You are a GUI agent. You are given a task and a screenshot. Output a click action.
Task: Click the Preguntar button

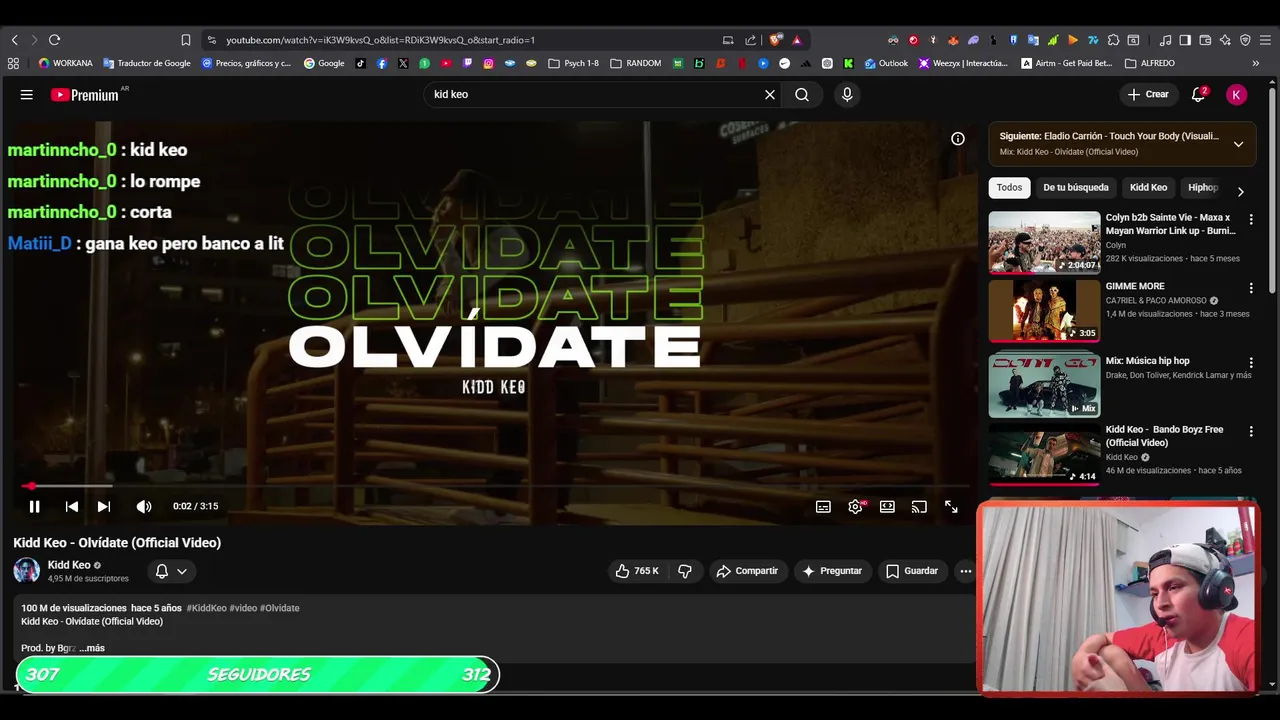pos(832,571)
